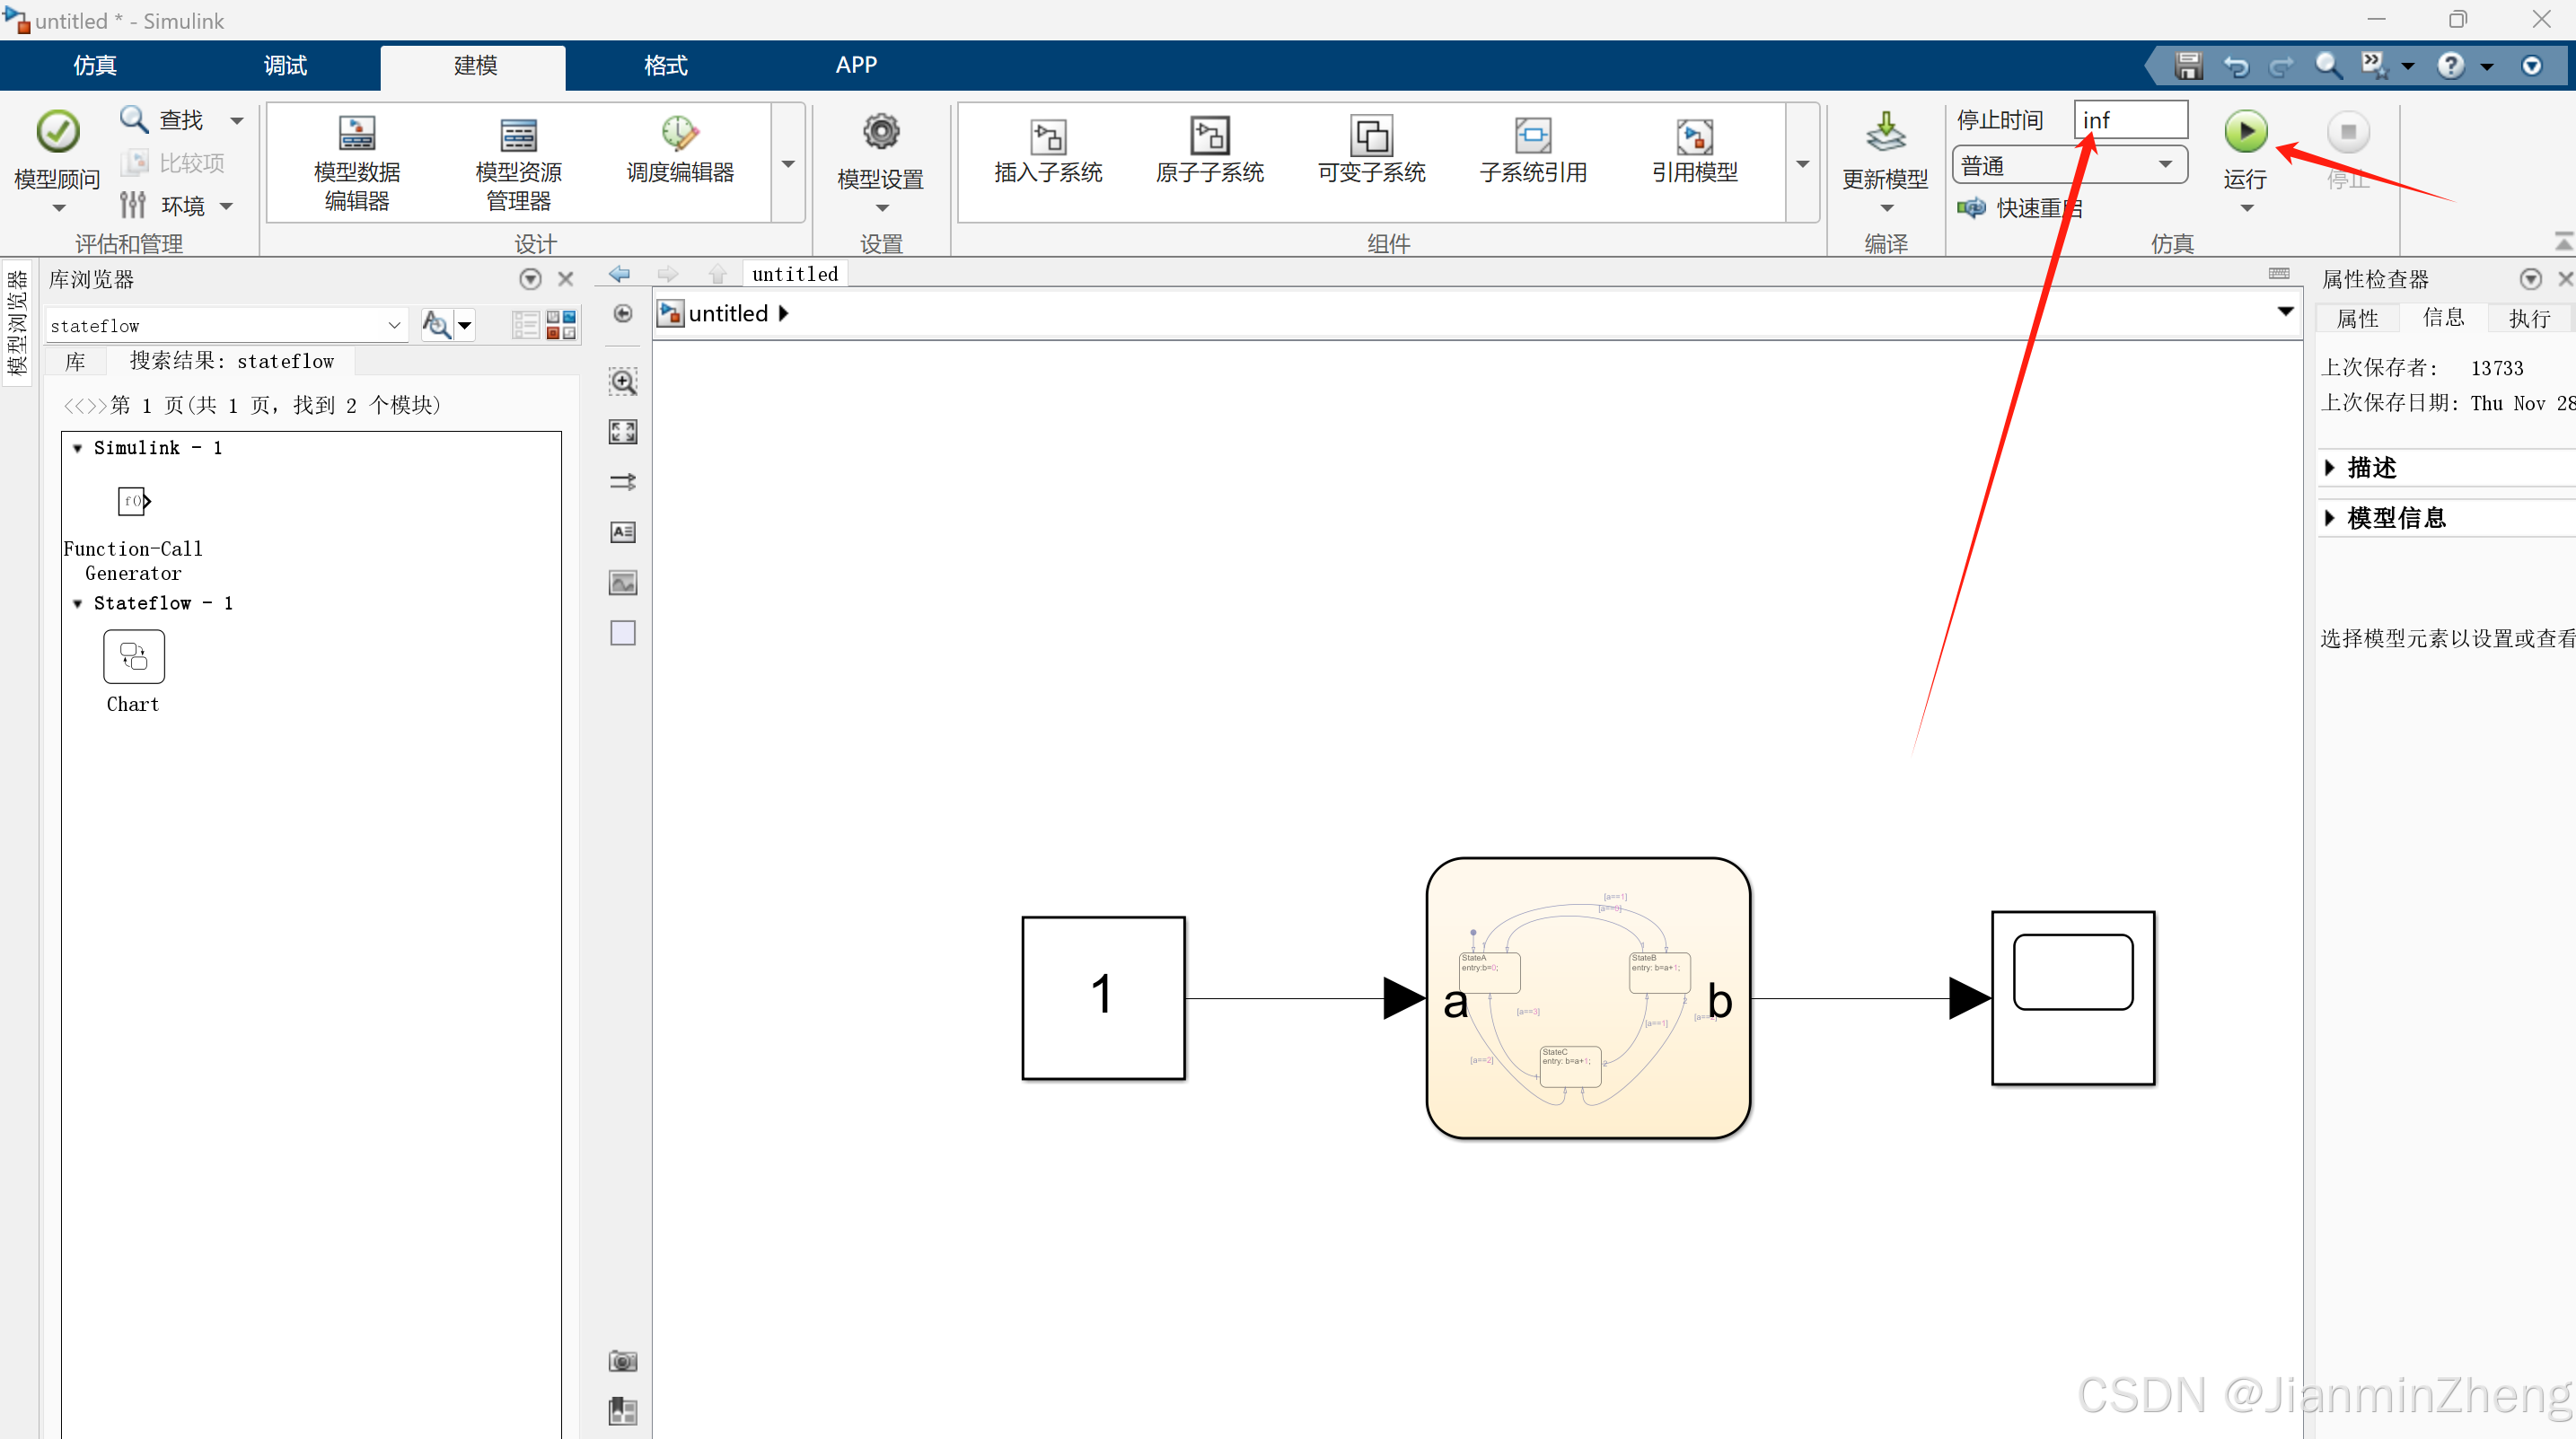
Task: Select the Area rectangle tool in the palette
Action: (623, 633)
